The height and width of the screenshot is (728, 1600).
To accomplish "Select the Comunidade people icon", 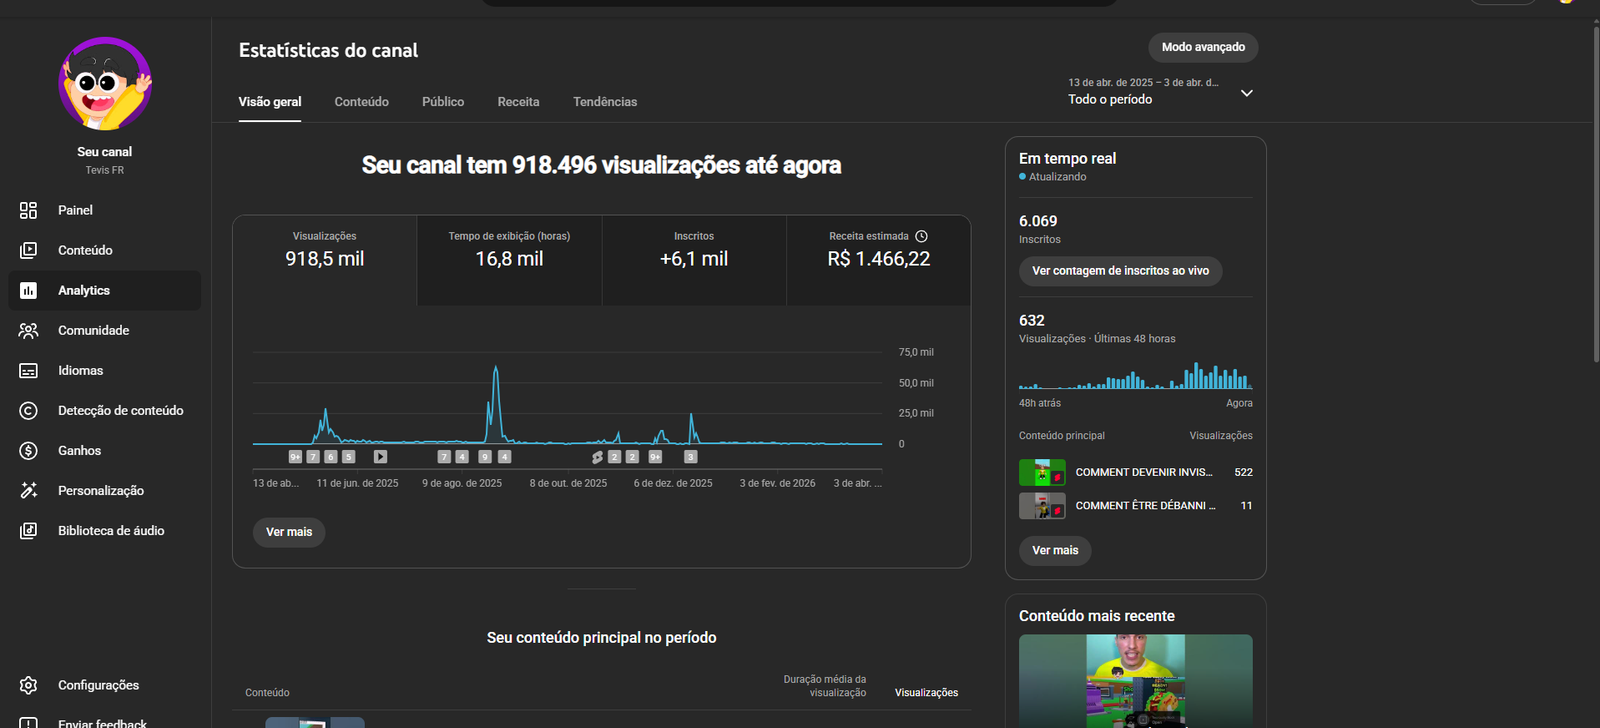I will 28,330.
